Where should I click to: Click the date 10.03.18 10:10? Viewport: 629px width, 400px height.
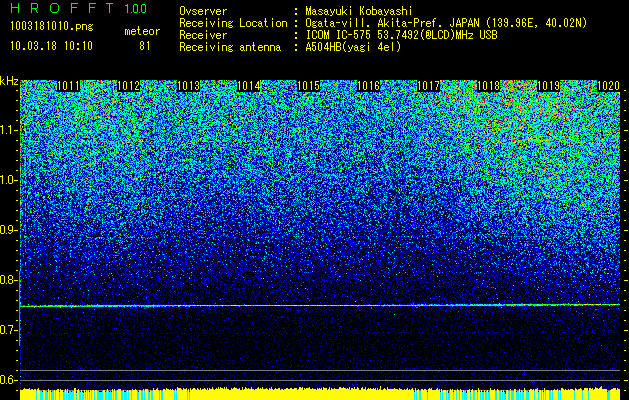[51, 46]
